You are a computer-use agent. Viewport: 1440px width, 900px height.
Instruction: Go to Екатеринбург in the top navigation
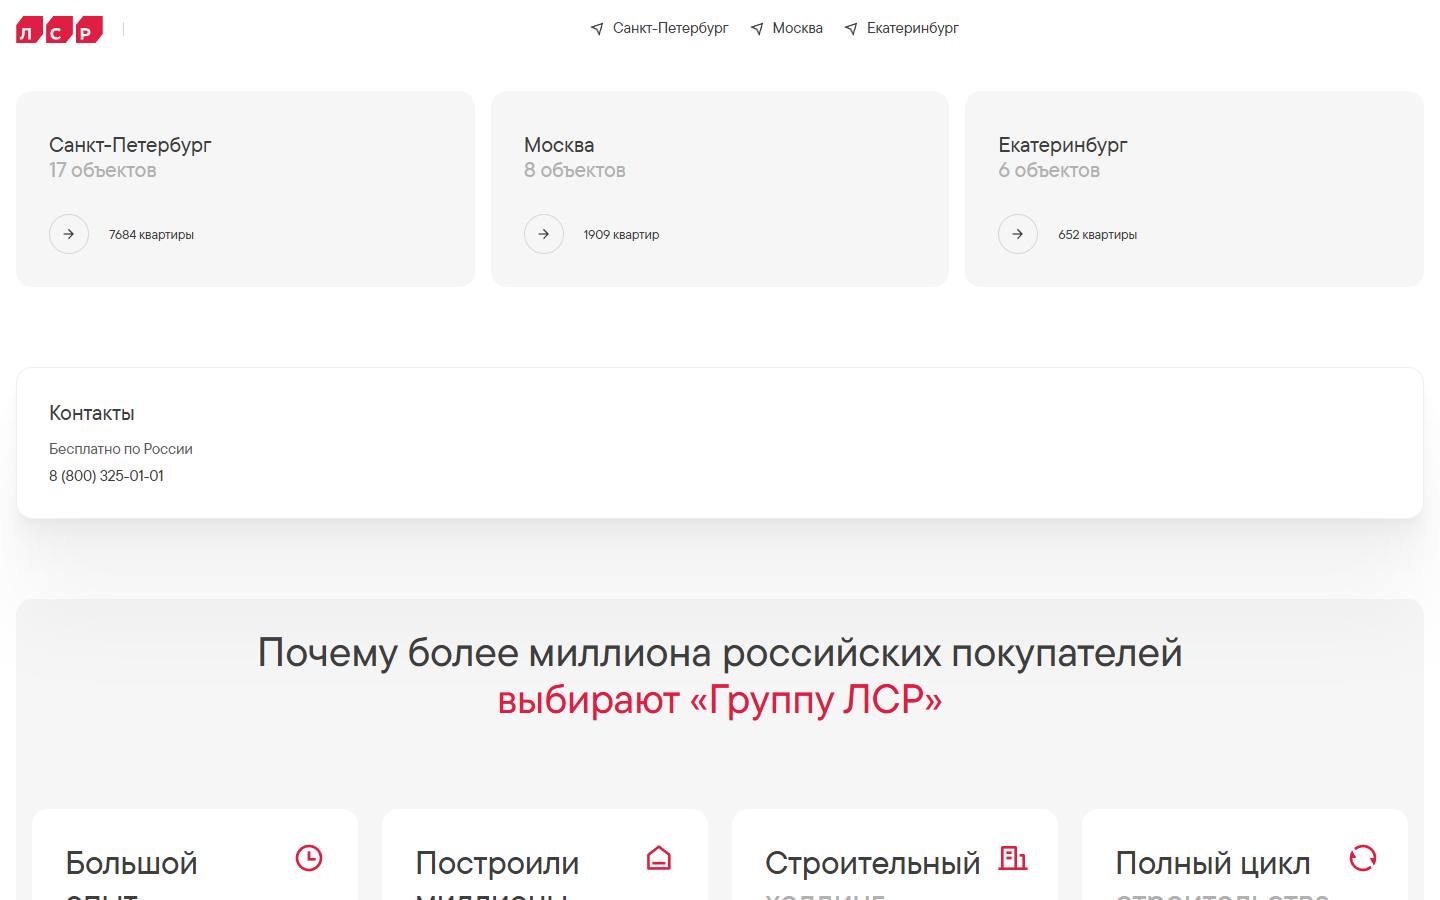912,28
